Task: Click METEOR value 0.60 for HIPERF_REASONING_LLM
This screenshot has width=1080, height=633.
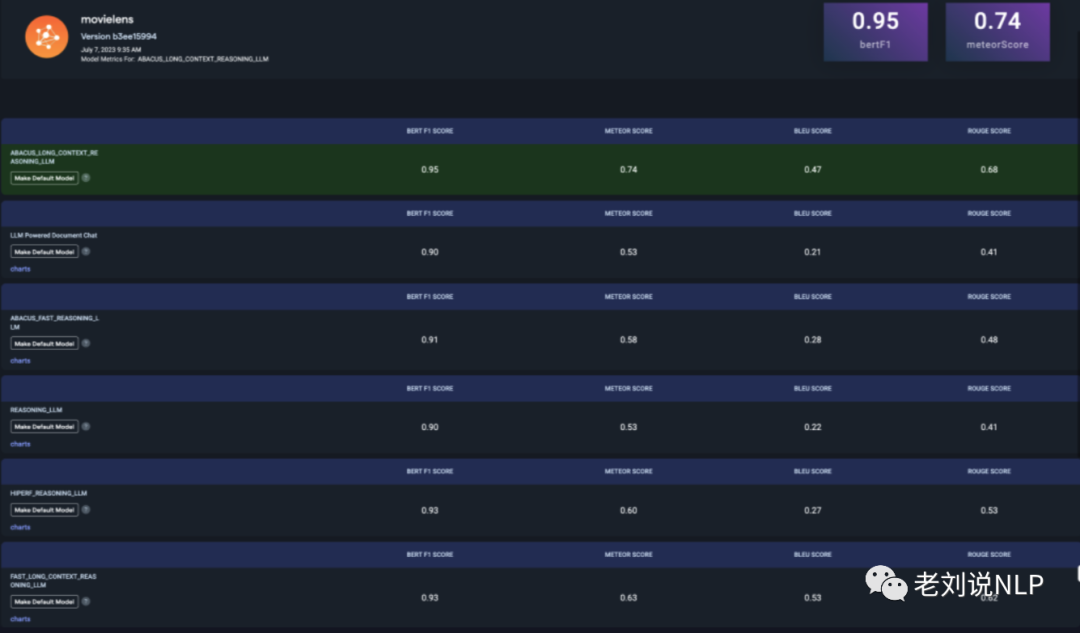Action: [x=628, y=510]
